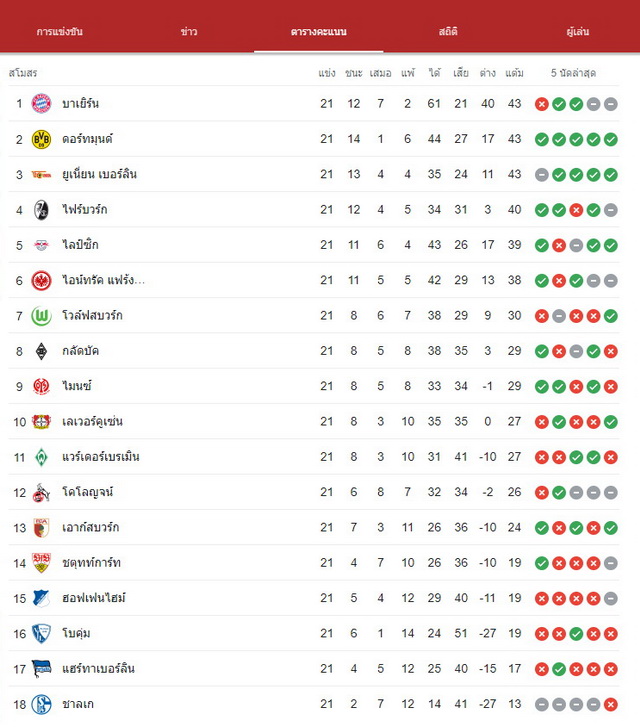Image resolution: width=640 pixels, height=727 pixels.
Task: Switch to the ผู้เล่น tab
Action: pyautogui.click(x=578, y=32)
